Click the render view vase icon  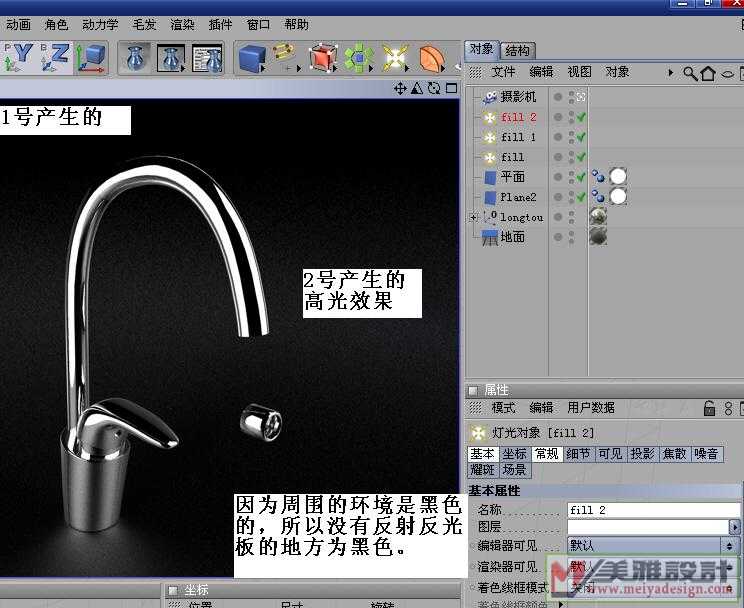pos(134,59)
